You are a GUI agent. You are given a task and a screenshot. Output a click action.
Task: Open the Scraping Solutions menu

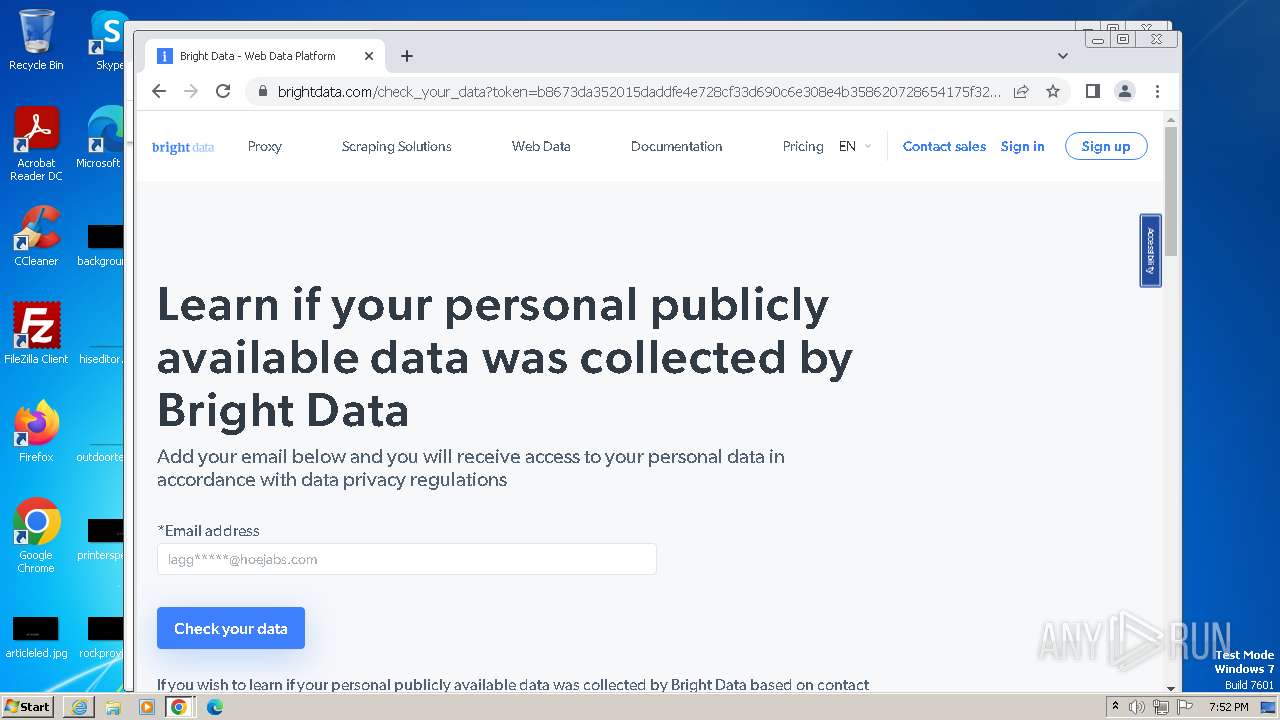pyautogui.click(x=397, y=146)
